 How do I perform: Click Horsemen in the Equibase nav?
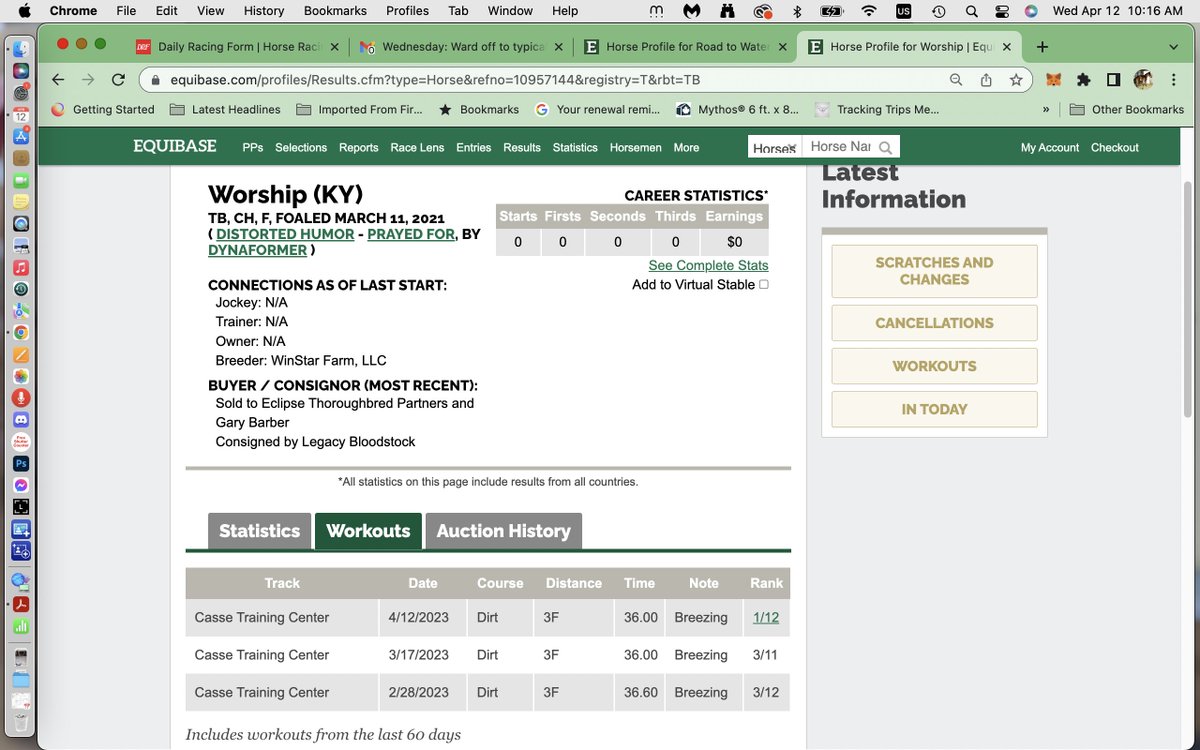coord(635,147)
